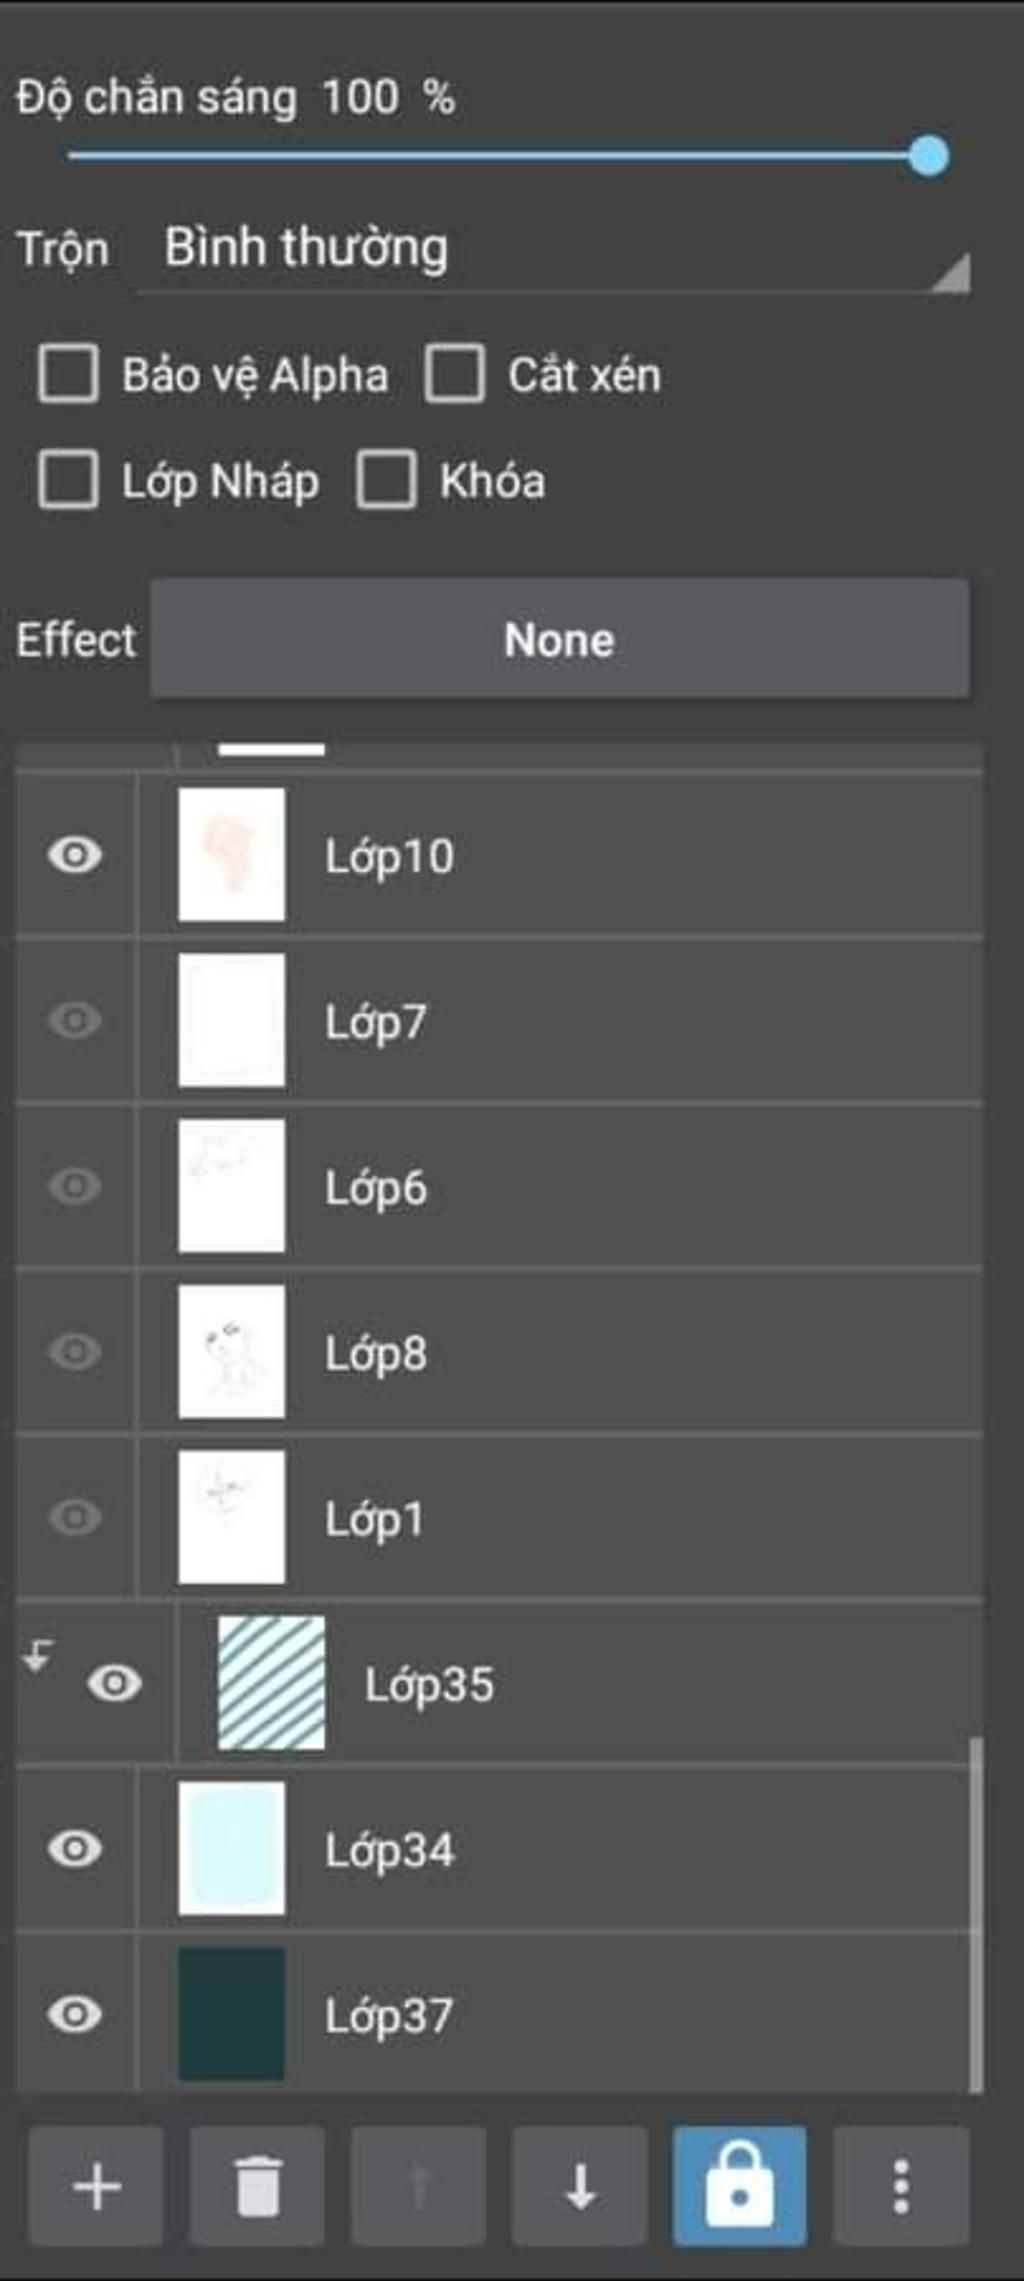Enable the Bảo vệ Alpha checkbox
The width and height of the screenshot is (1024, 2281).
[x=68, y=374]
